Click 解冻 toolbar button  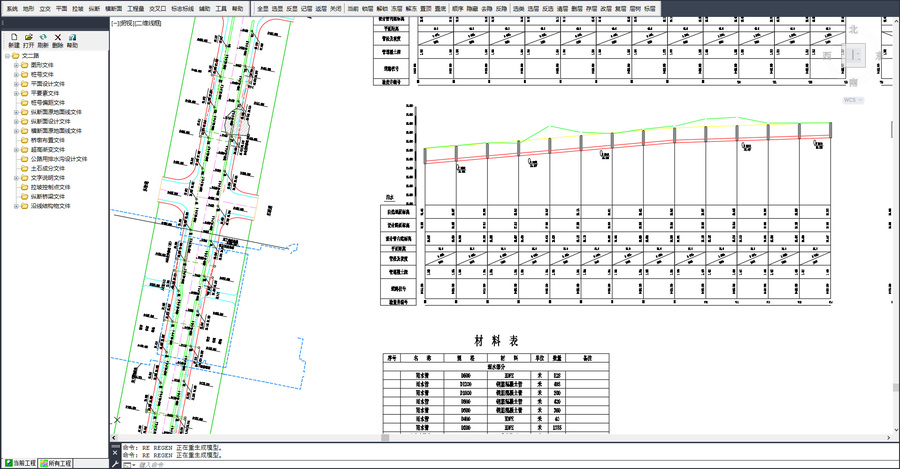click(412, 9)
